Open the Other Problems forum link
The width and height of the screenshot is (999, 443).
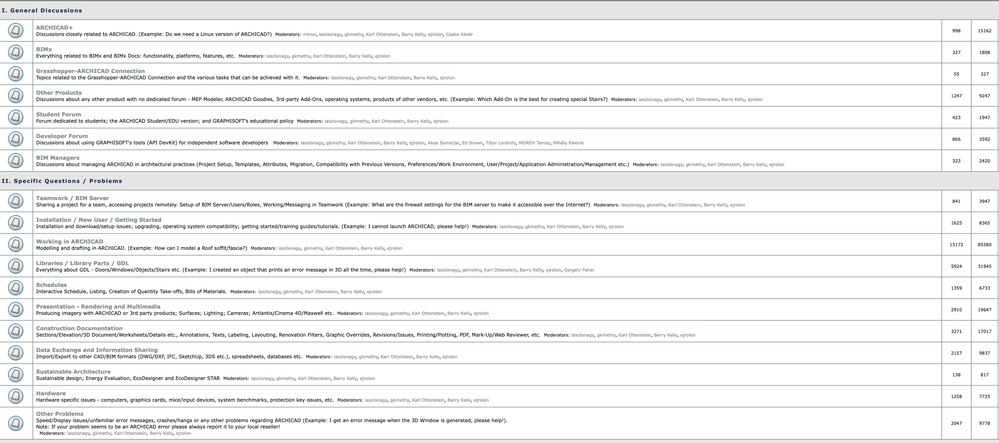click(59, 414)
